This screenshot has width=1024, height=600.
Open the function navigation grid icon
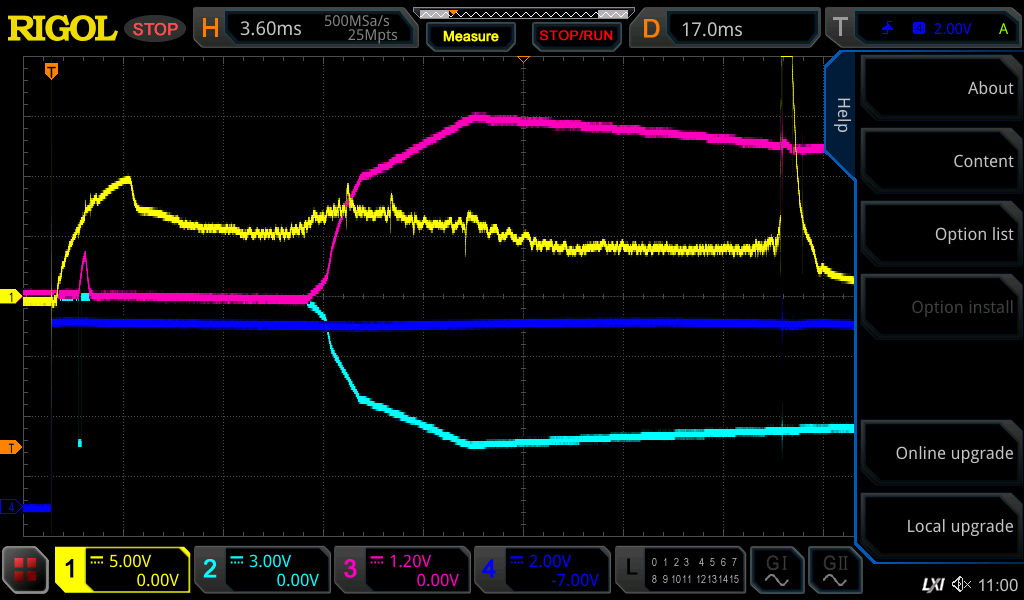click(26, 571)
